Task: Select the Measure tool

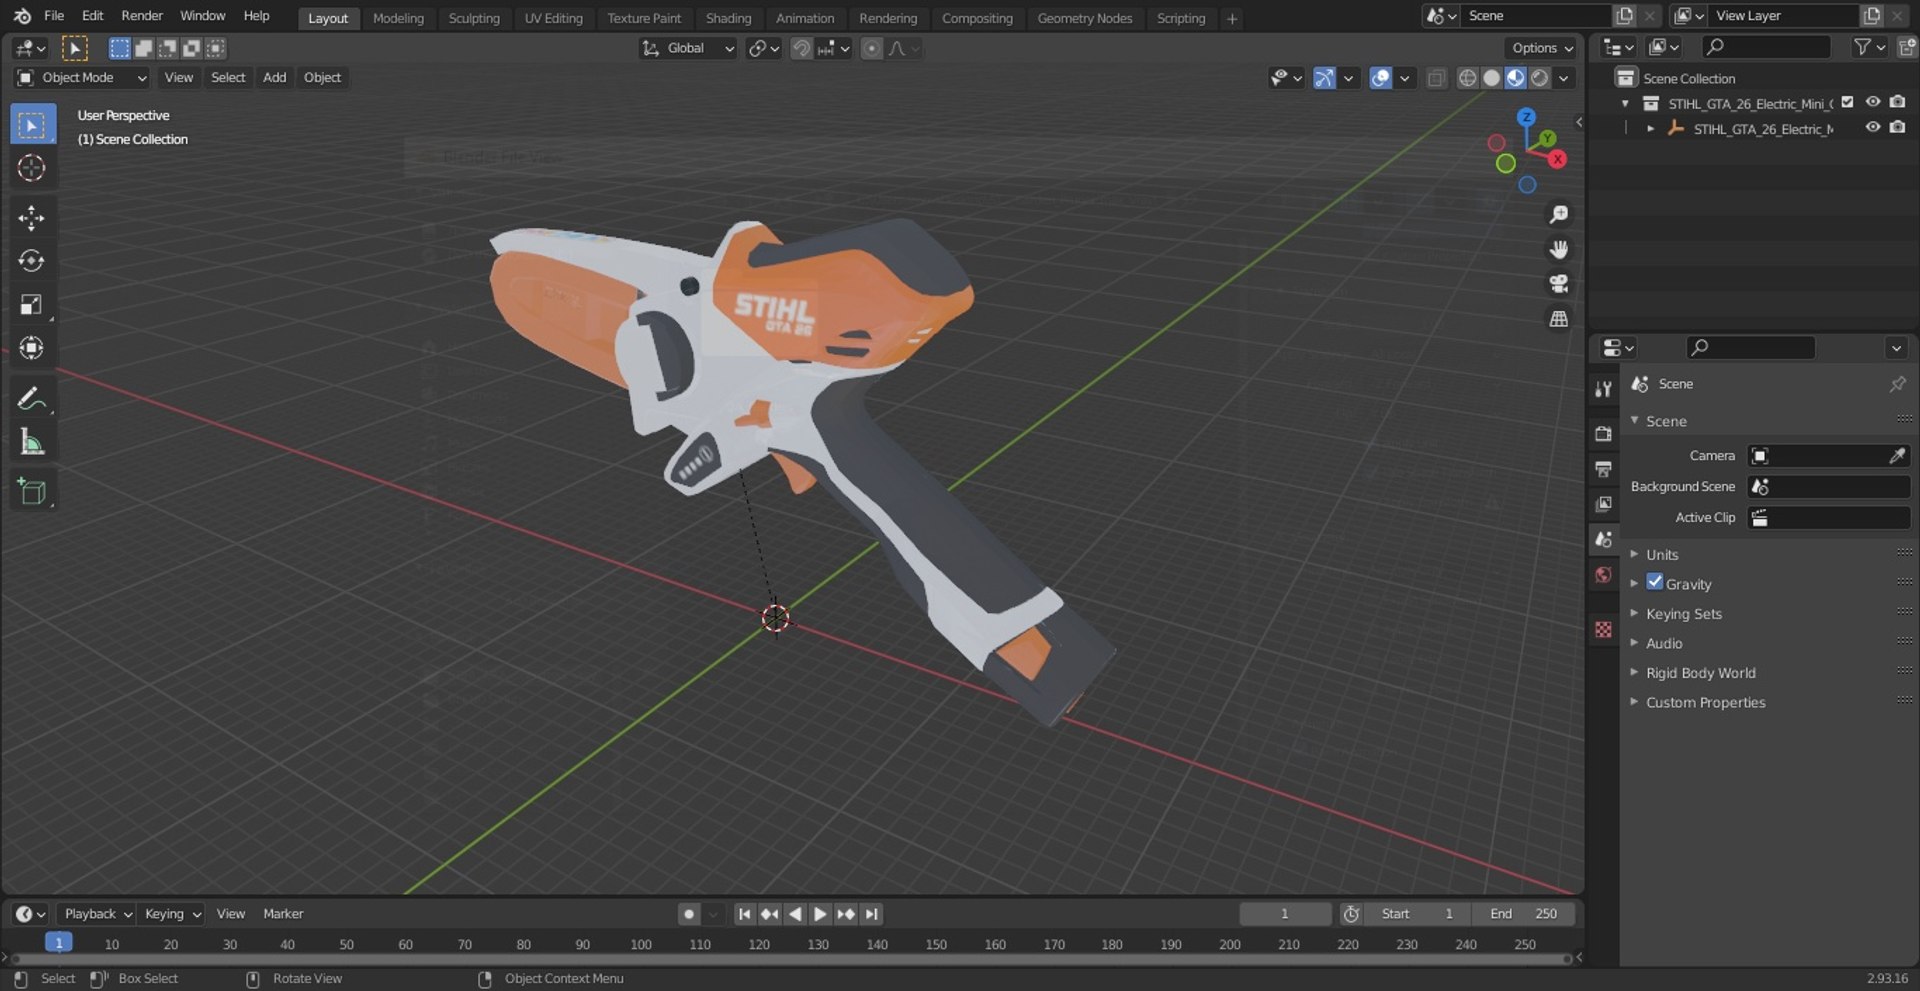Action: pyautogui.click(x=32, y=441)
